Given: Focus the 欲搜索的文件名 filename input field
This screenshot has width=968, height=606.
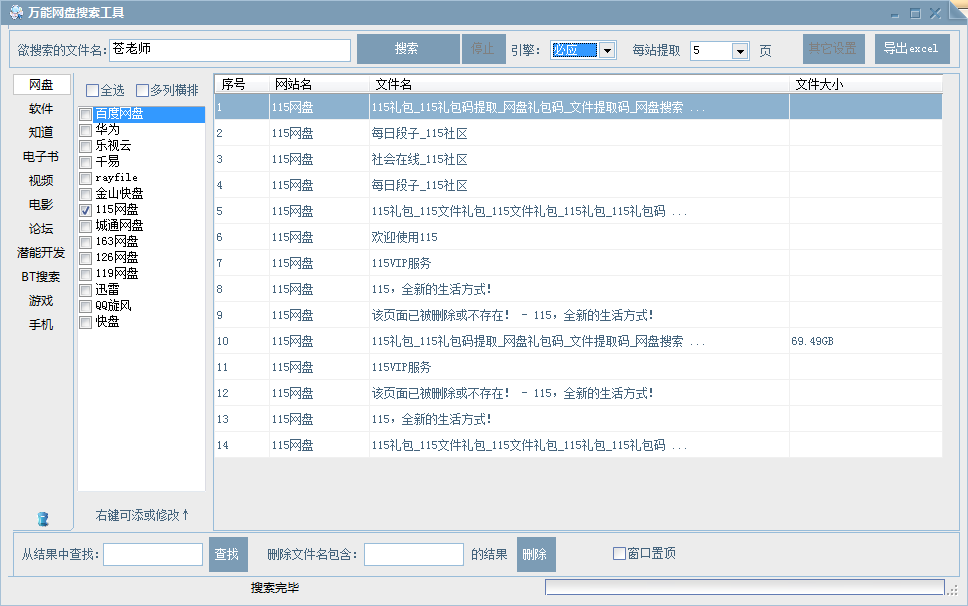Looking at the screenshot, I should click(x=230, y=50).
